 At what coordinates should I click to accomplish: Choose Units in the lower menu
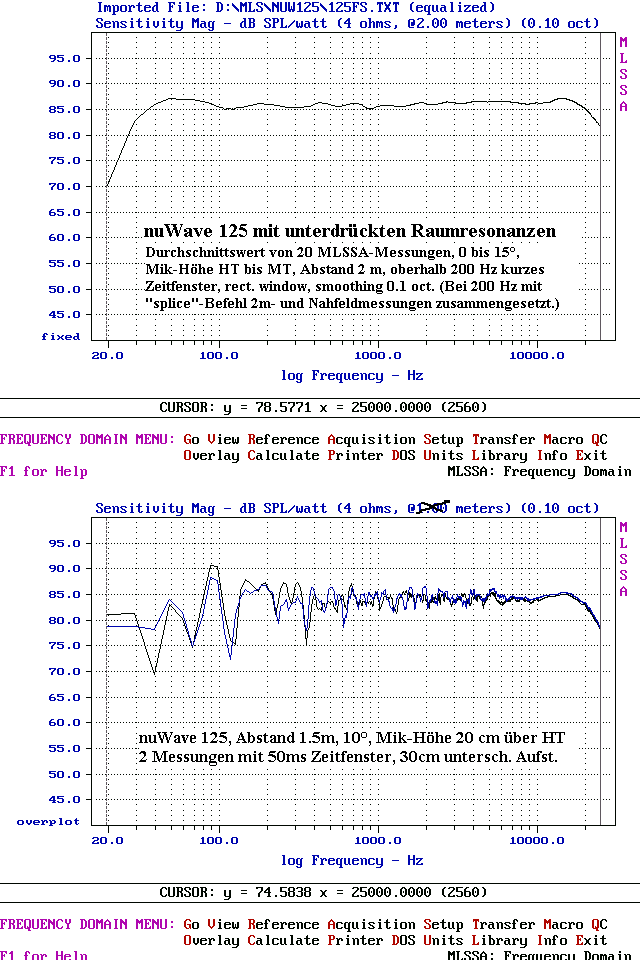point(443,940)
